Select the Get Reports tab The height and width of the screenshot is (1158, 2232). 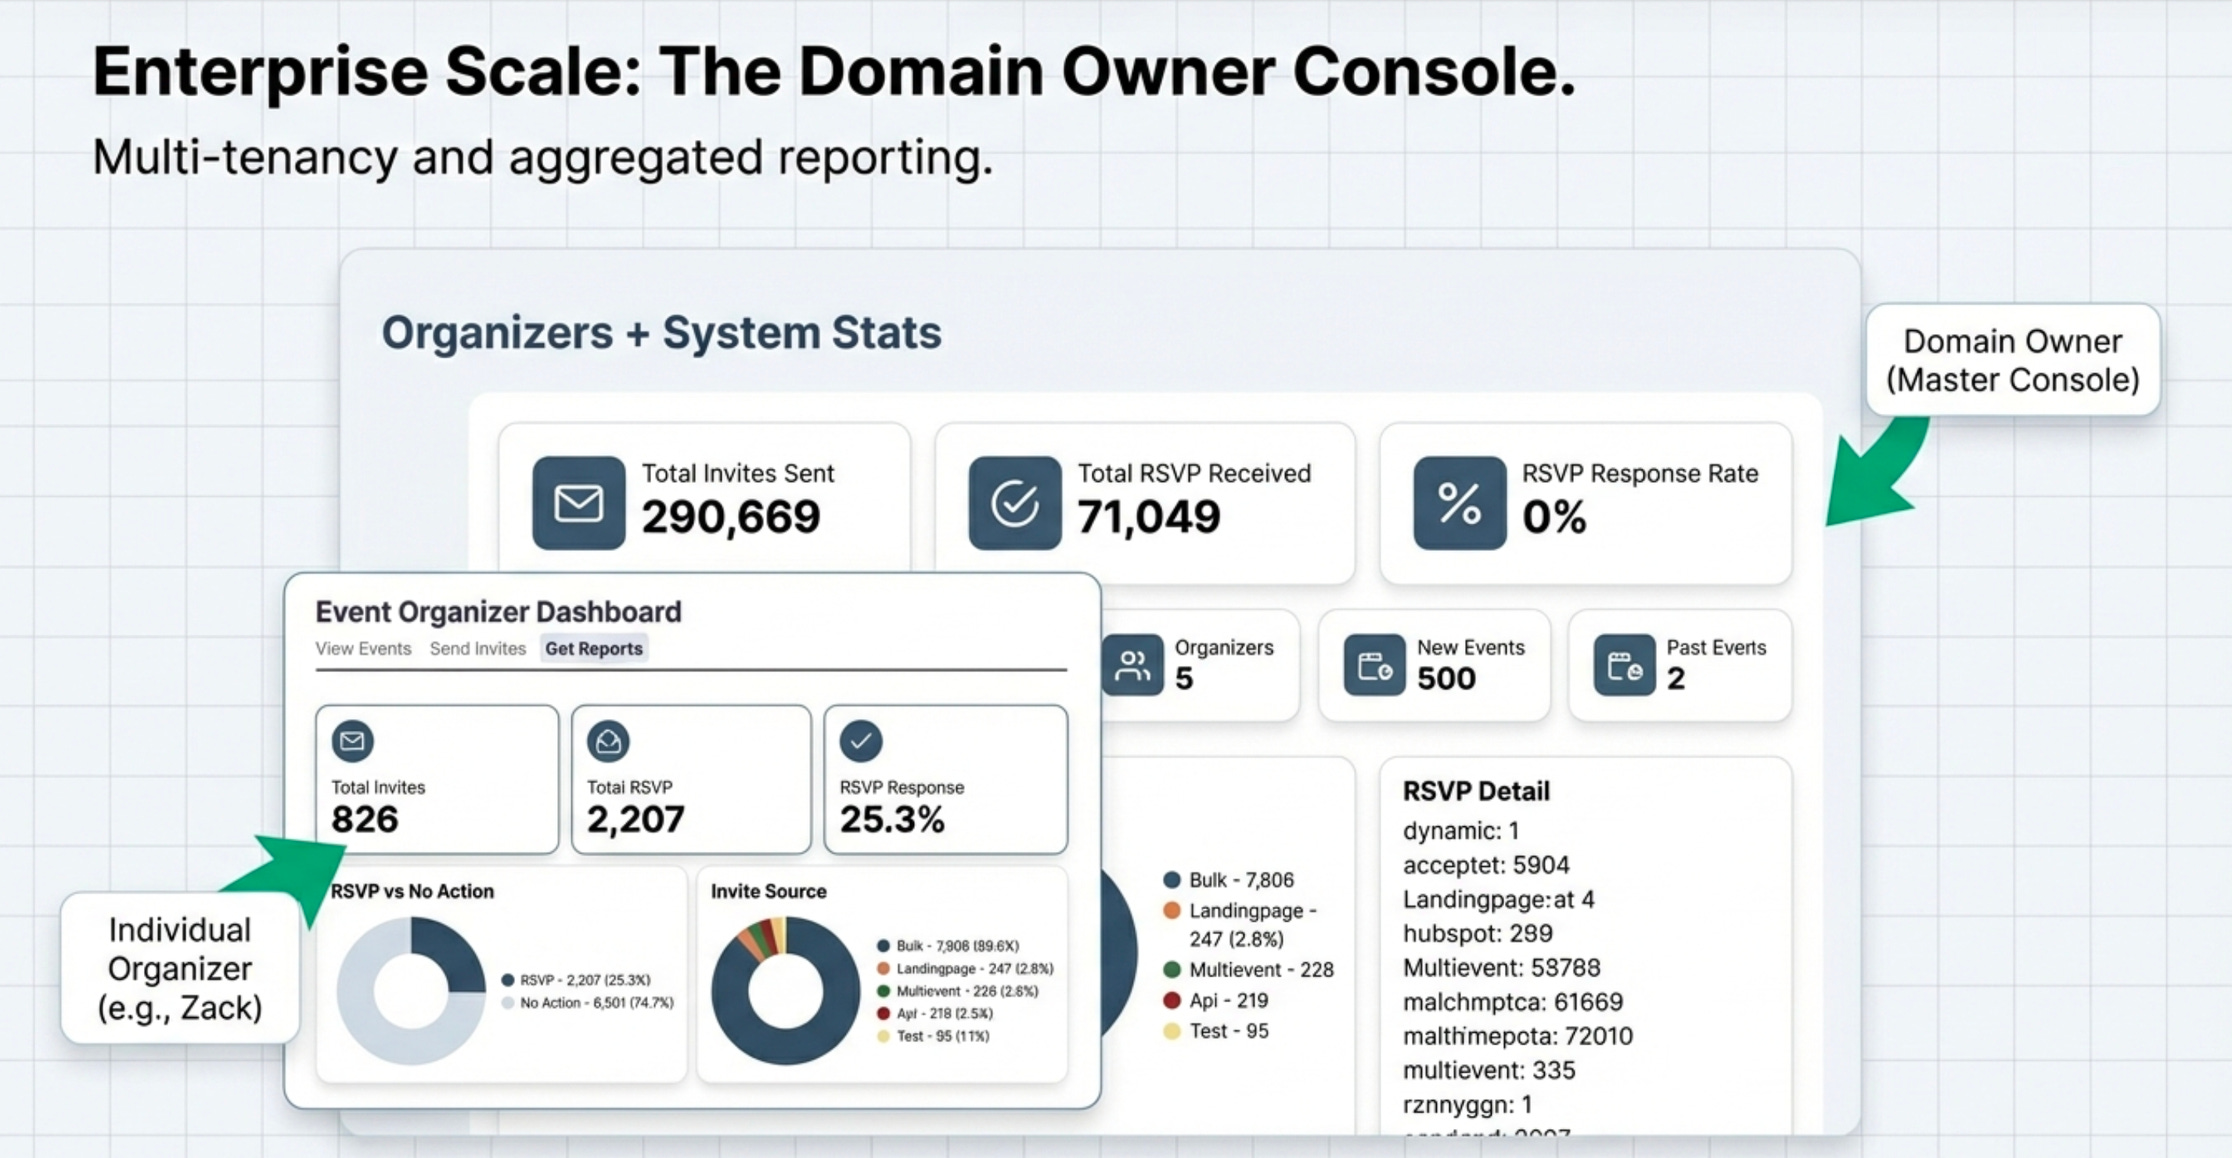click(593, 648)
